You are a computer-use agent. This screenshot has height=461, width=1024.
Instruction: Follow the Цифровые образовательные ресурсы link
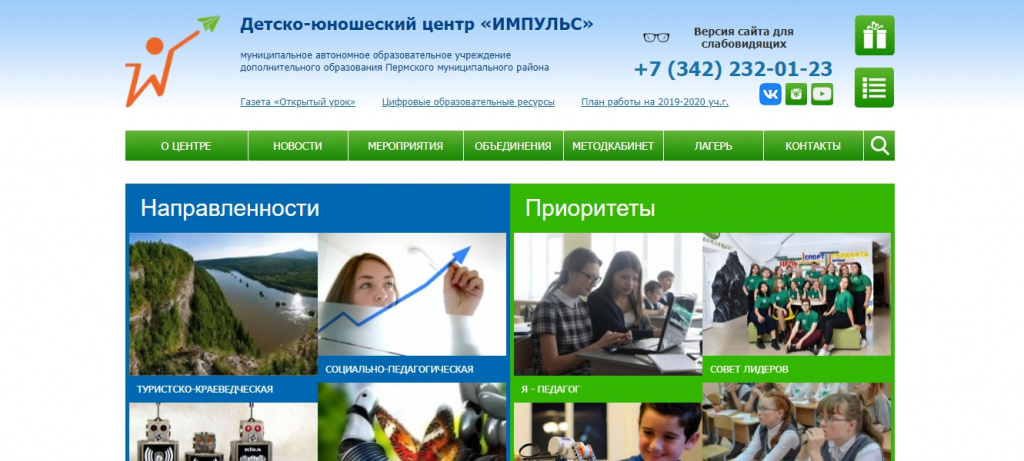click(x=468, y=102)
